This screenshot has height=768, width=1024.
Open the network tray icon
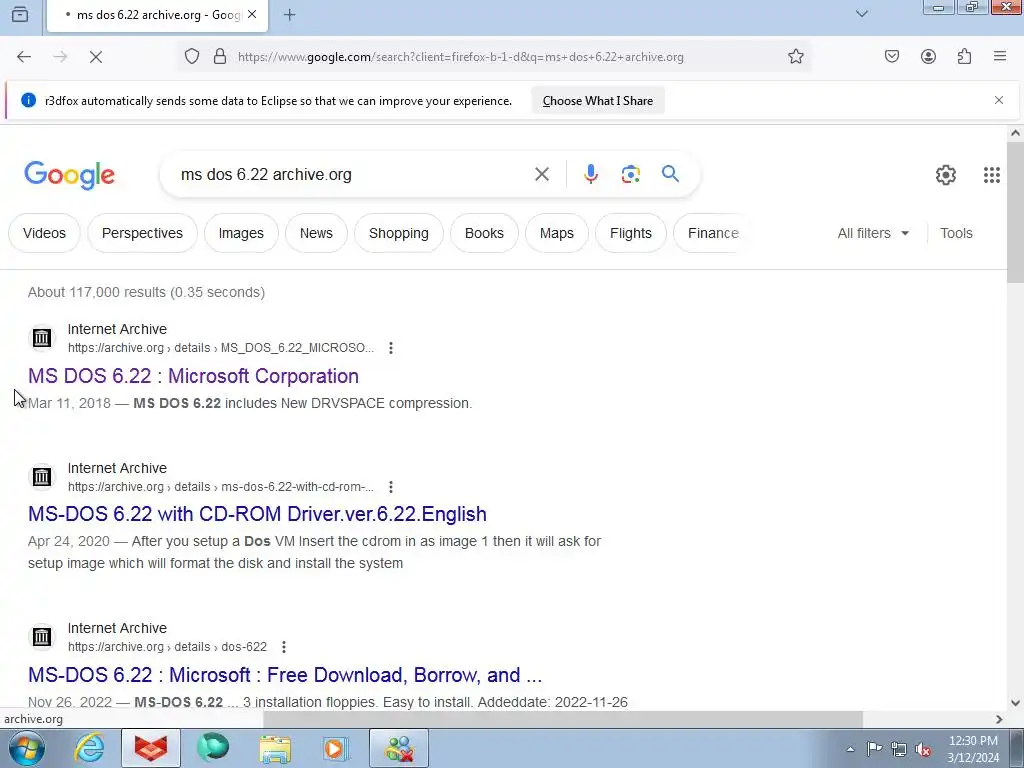click(899, 749)
